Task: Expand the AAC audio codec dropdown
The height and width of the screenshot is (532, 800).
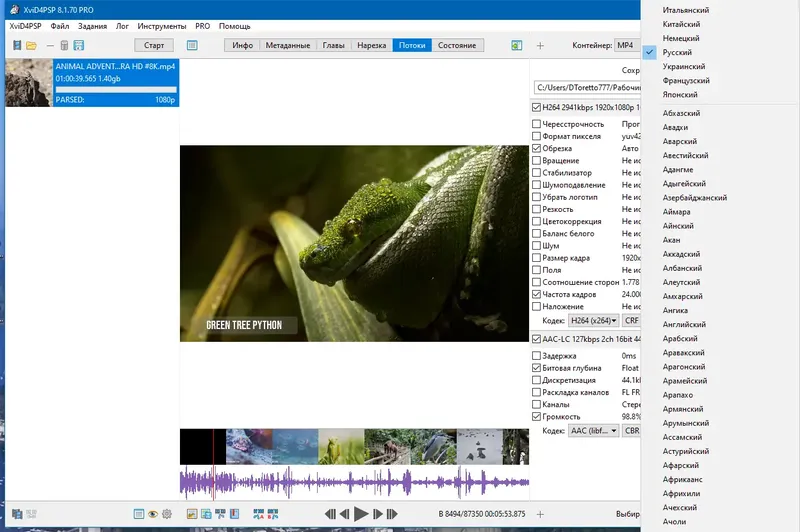Action: 593,431
